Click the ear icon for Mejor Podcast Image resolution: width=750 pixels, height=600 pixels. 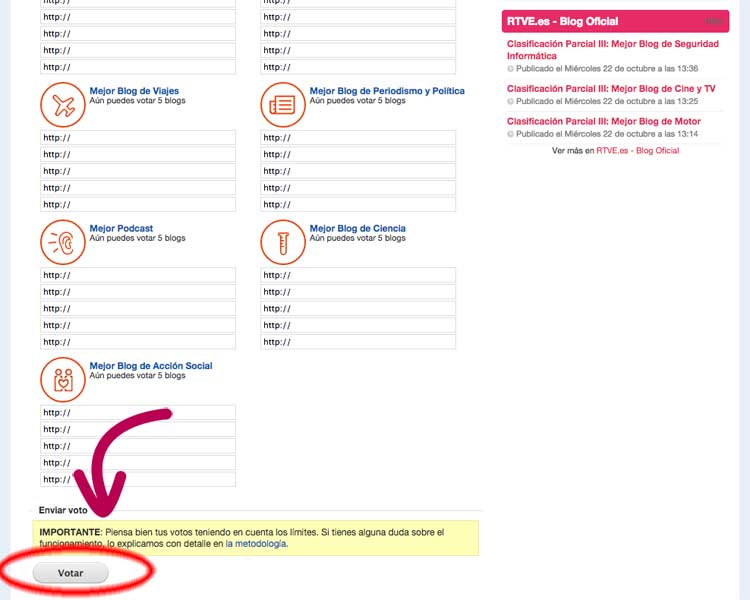pyautogui.click(x=62, y=241)
